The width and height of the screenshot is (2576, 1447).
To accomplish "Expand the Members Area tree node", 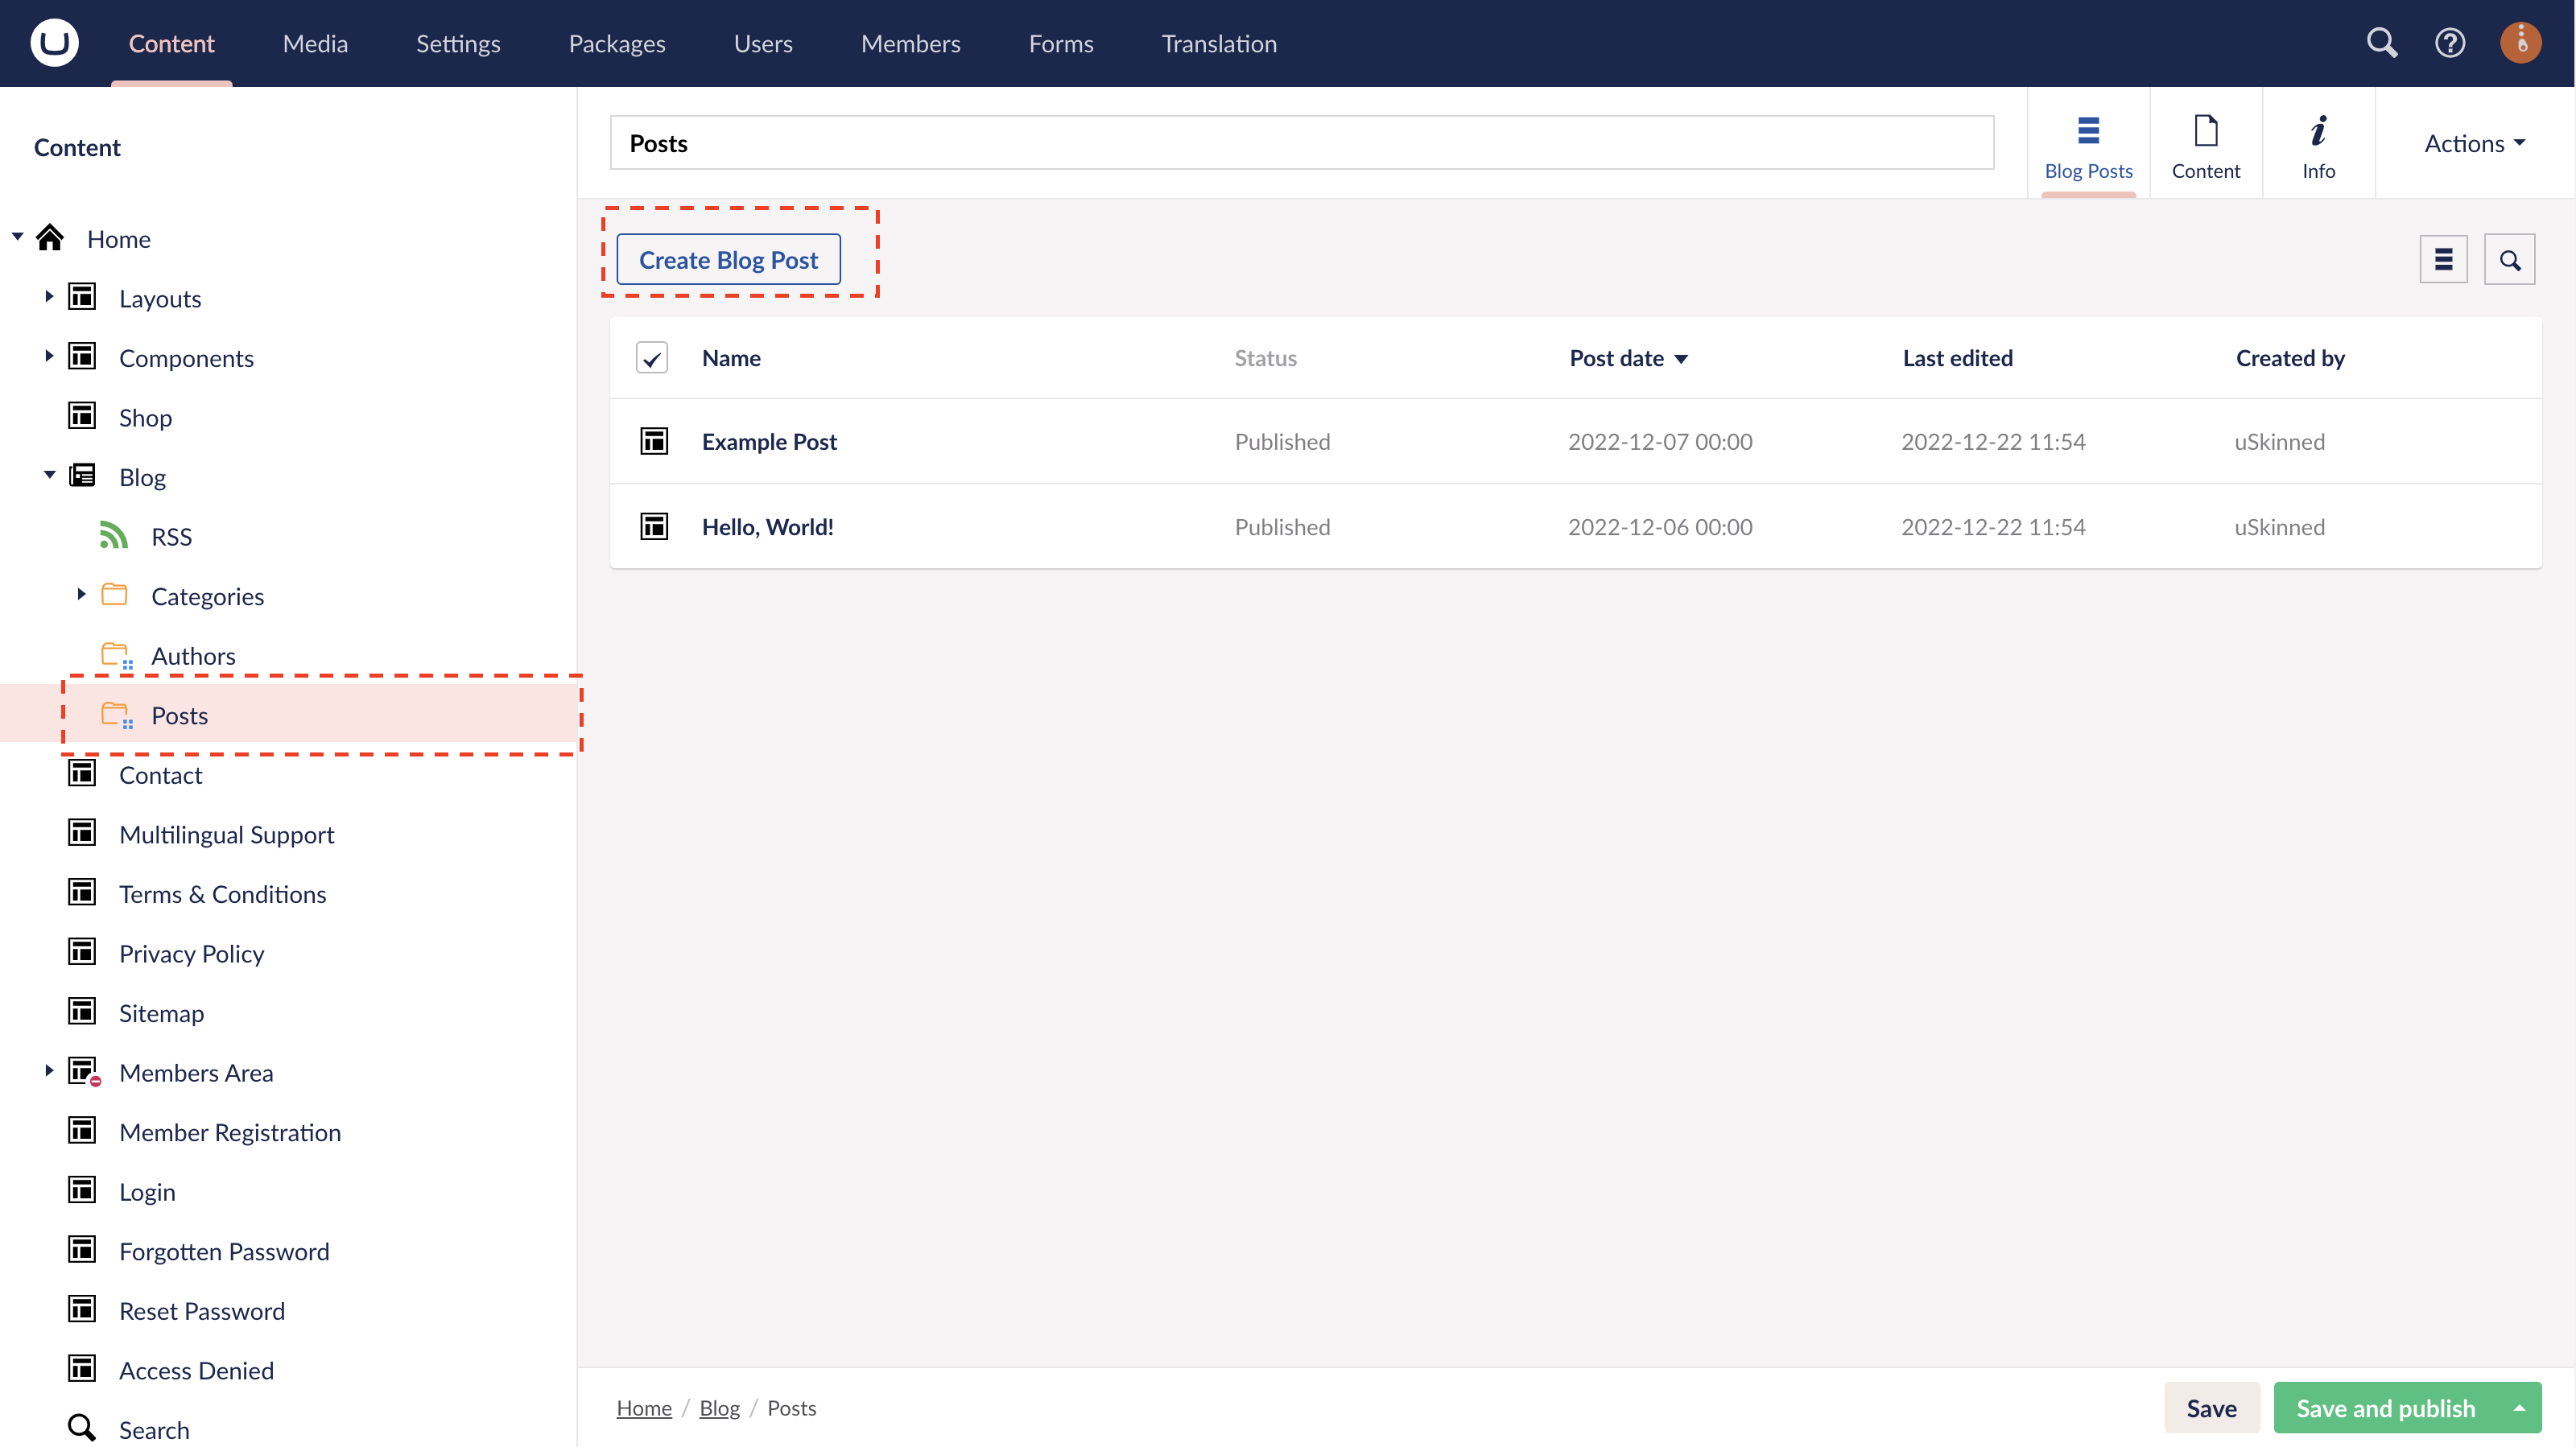I will pos(49,1071).
